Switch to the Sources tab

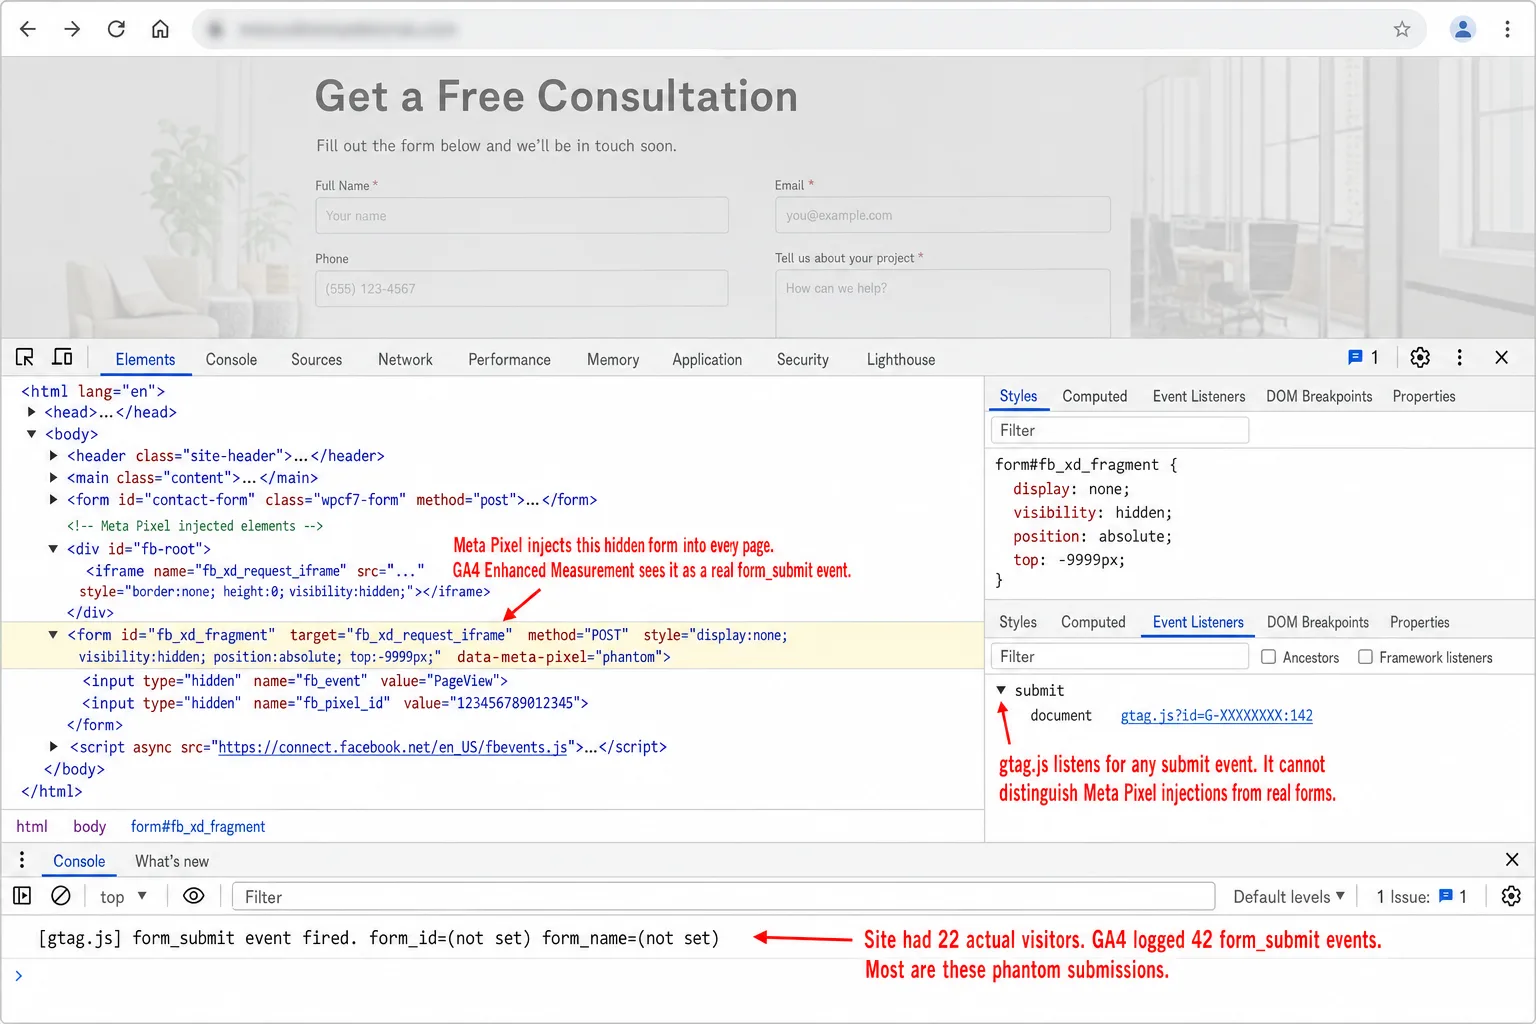click(x=316, y=359)
